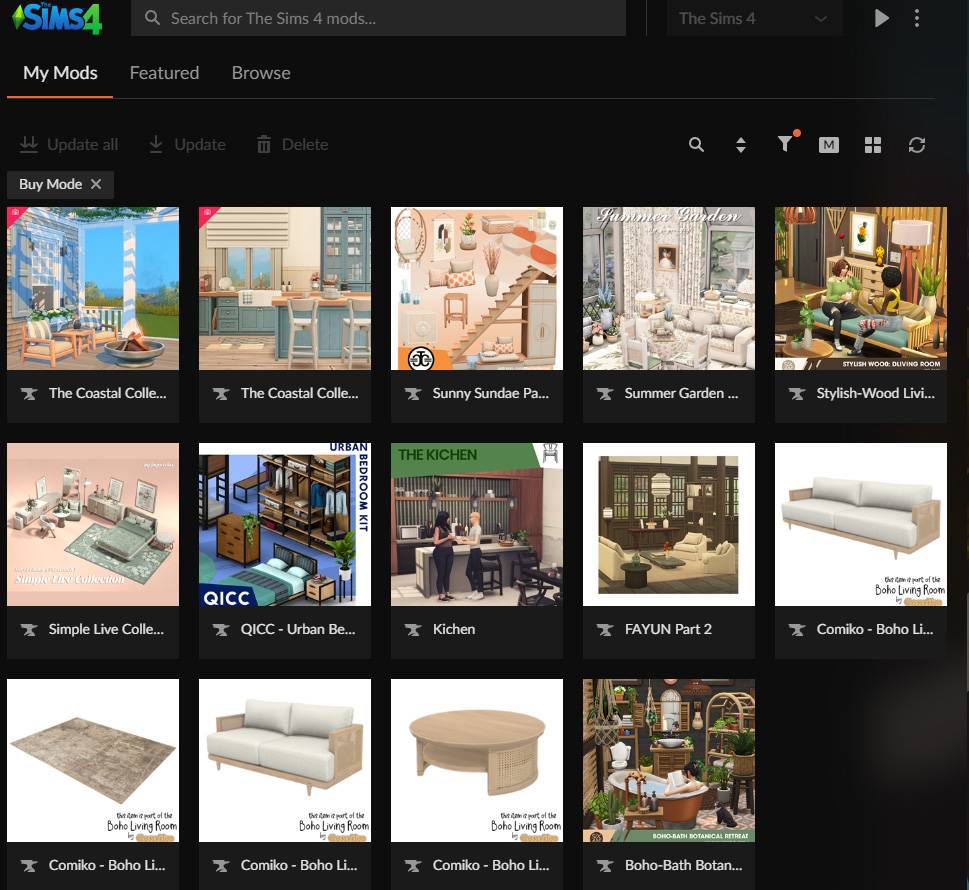Click The Sims 4 logo
The image size is (969, 890).
(57, 17)
